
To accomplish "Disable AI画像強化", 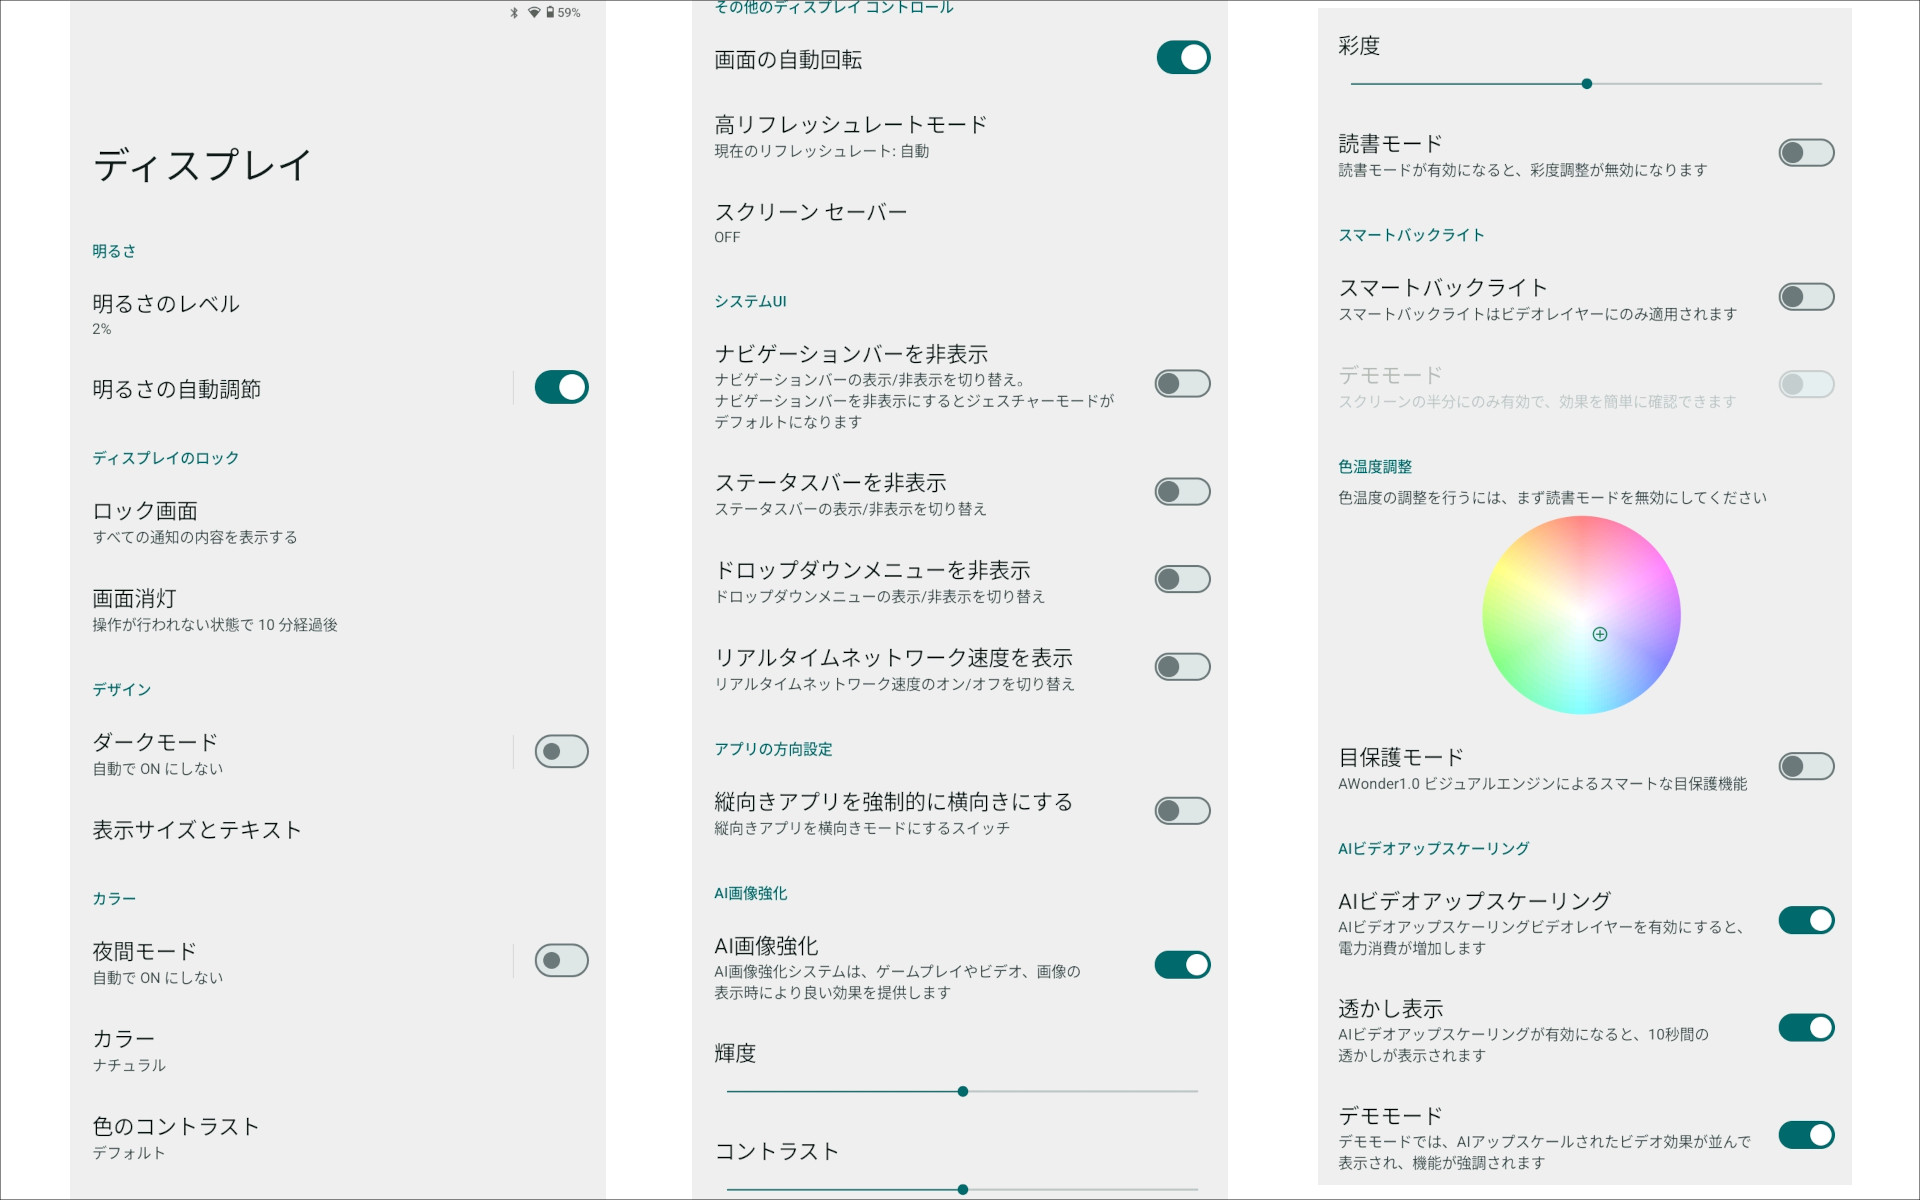I will [x=1182, y=964].
